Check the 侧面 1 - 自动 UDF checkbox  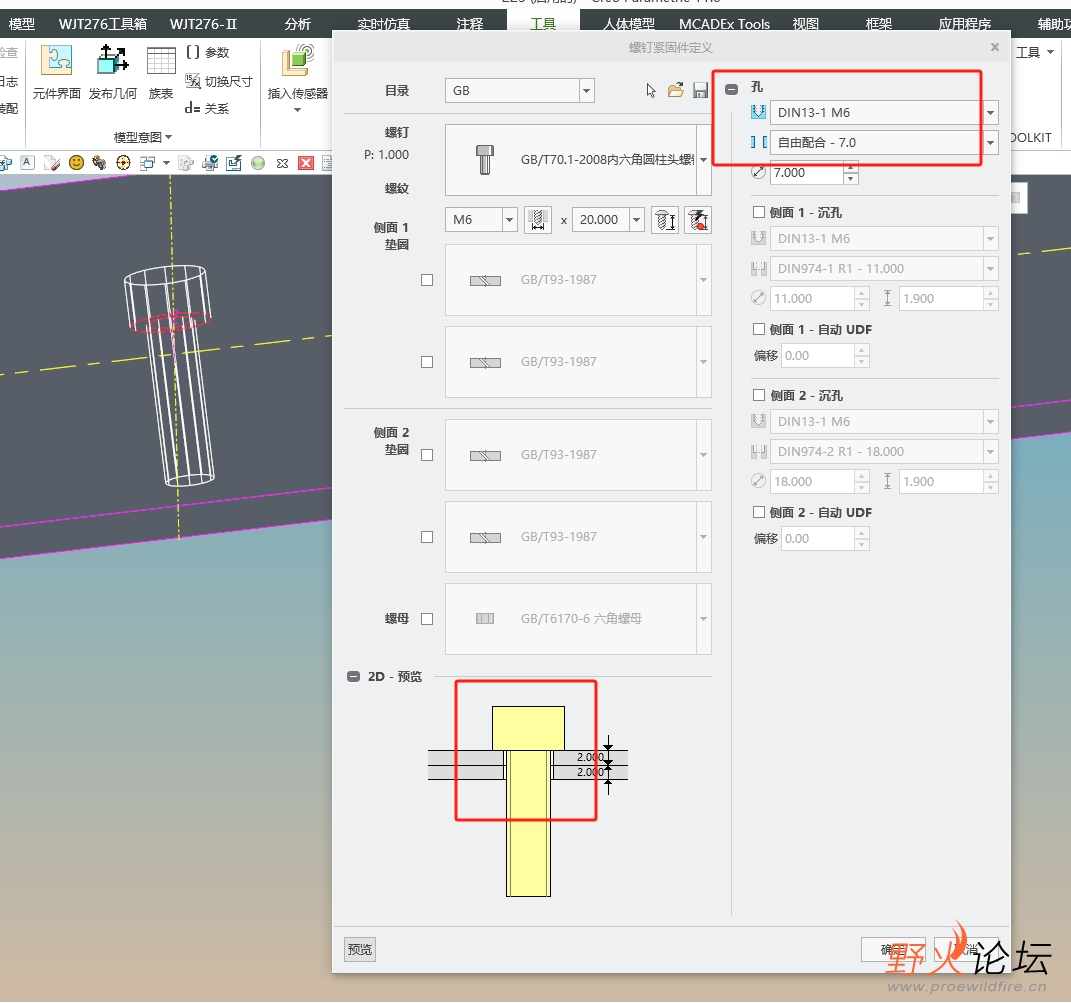pyautogui.click(x=758, y=329)
